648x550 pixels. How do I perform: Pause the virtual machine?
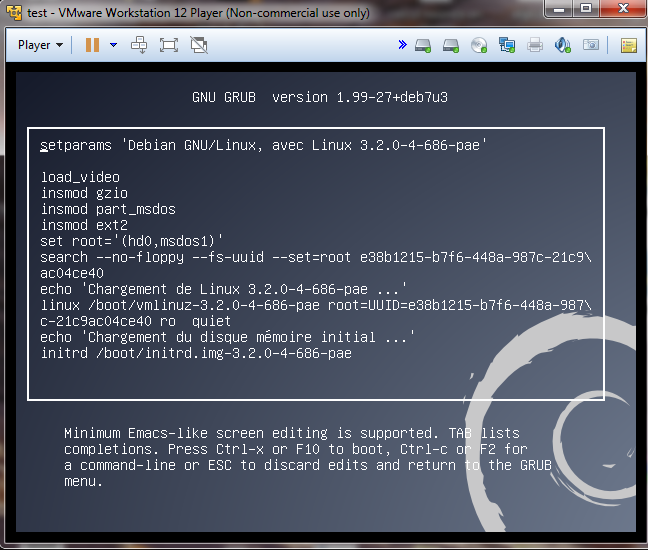92,45
